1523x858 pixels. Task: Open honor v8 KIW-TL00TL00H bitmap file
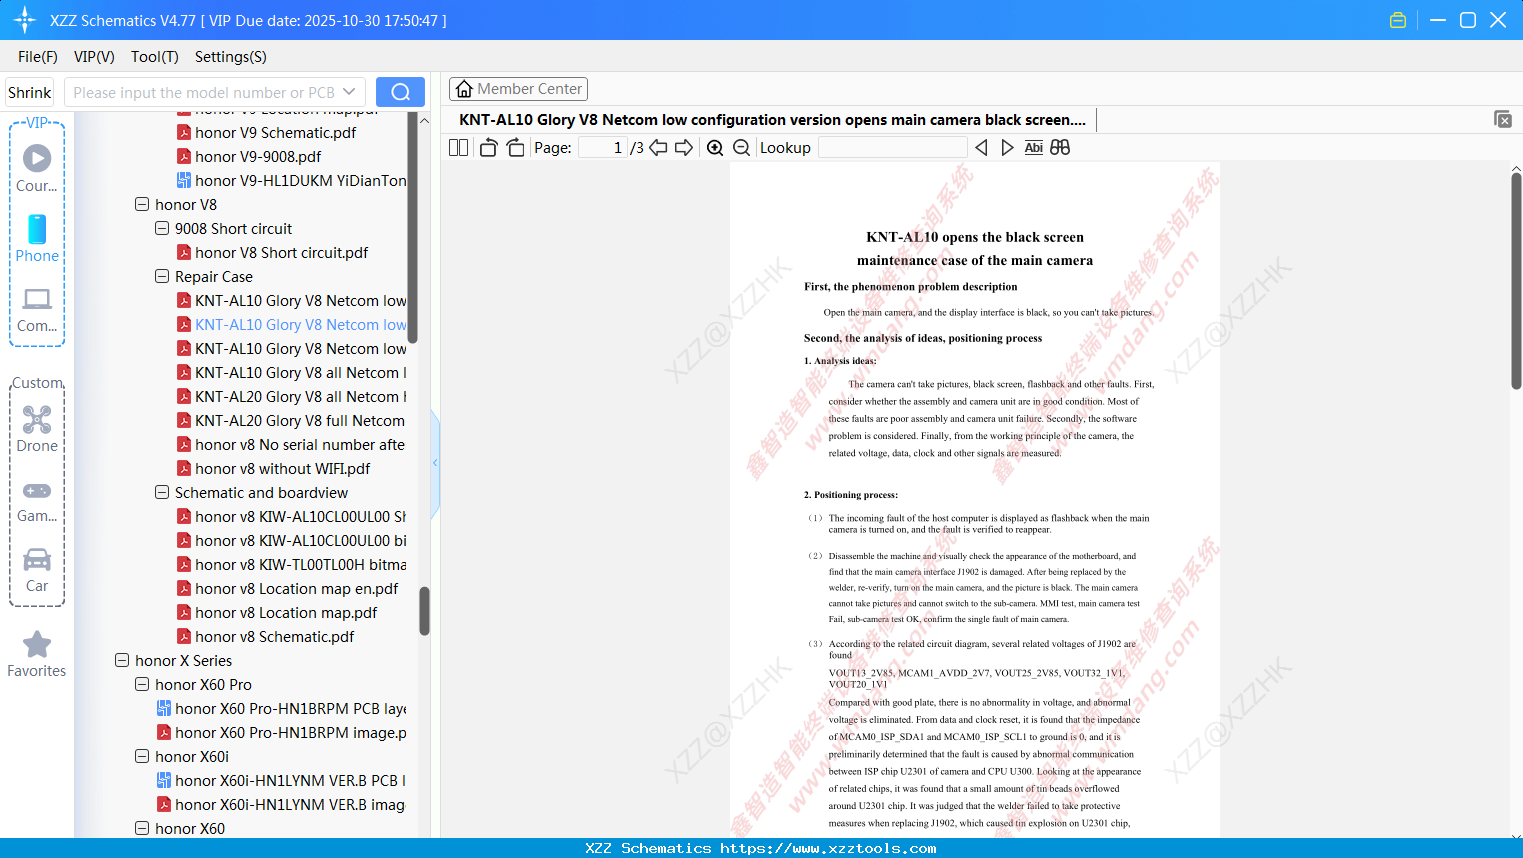point(292,564)
